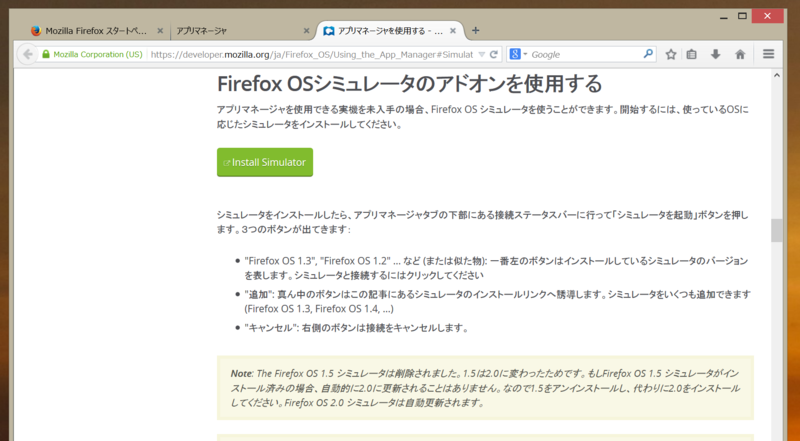Close the Mozilla Firefox スタートページ tab

click(160, 31)
